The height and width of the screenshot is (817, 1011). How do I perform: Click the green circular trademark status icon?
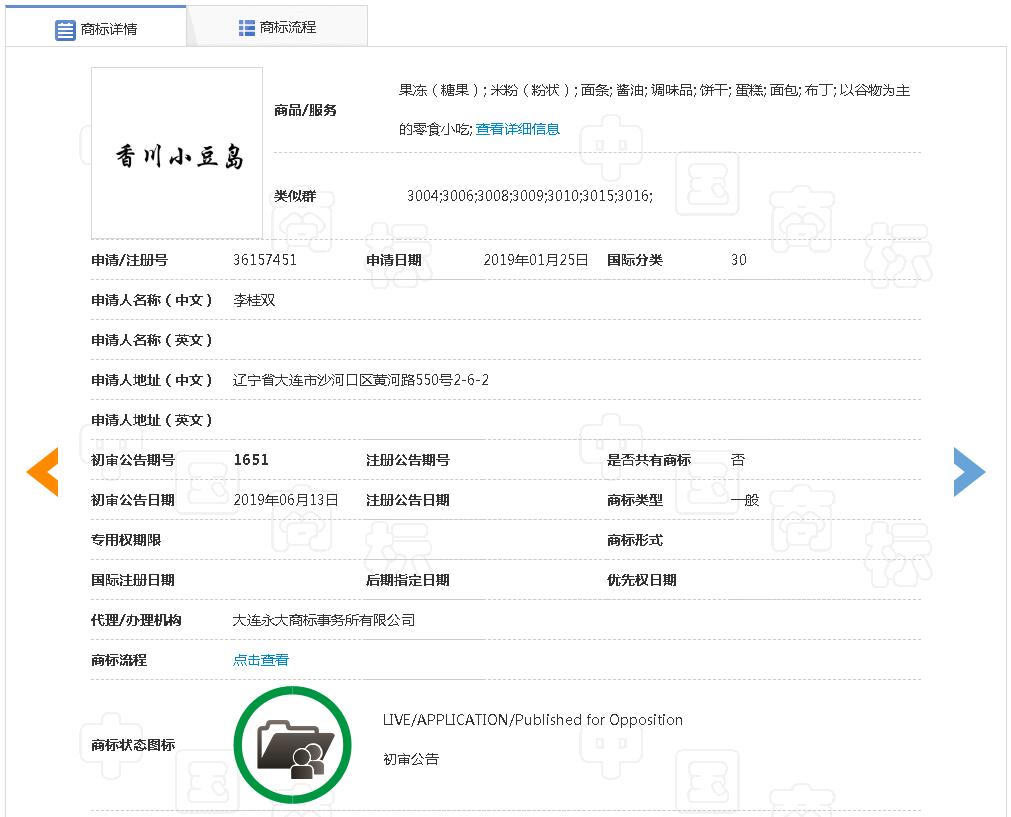coord(292,745)
